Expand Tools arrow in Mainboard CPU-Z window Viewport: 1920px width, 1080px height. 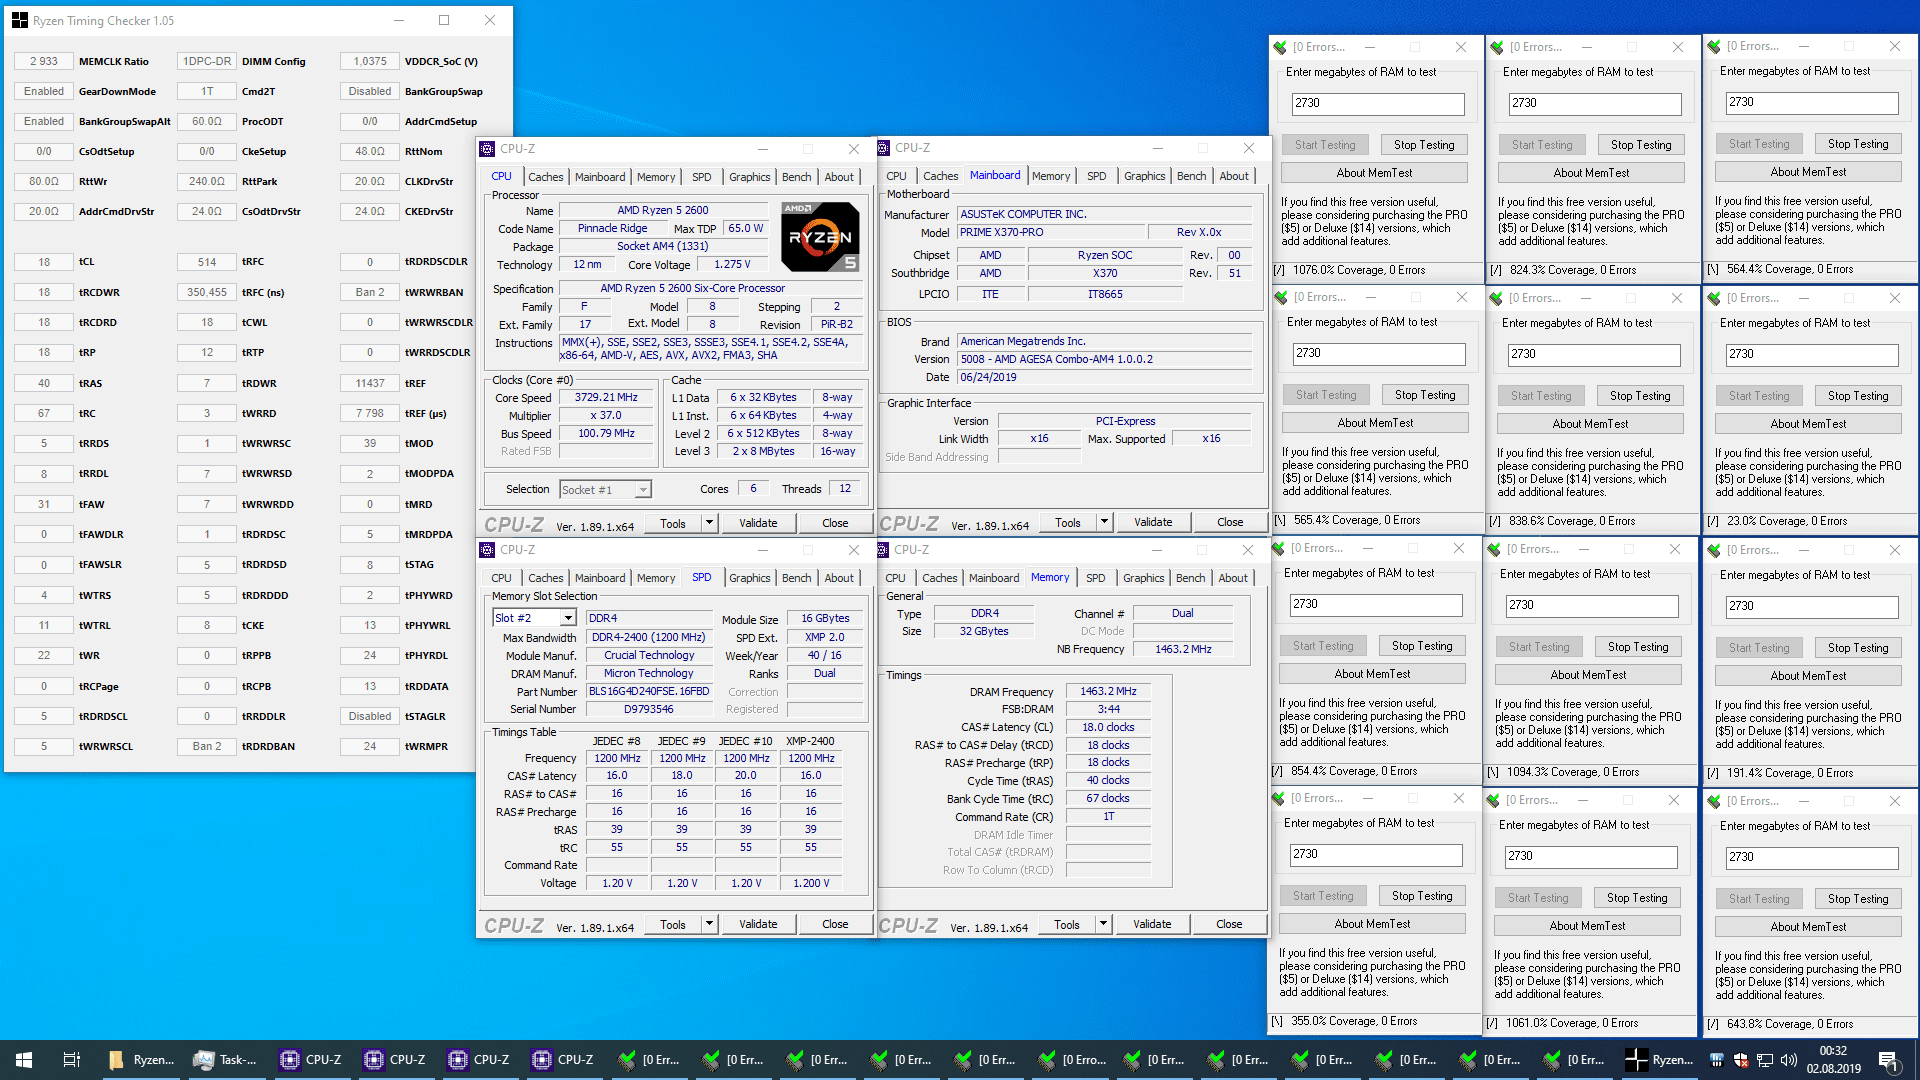tap(1104, 522)
